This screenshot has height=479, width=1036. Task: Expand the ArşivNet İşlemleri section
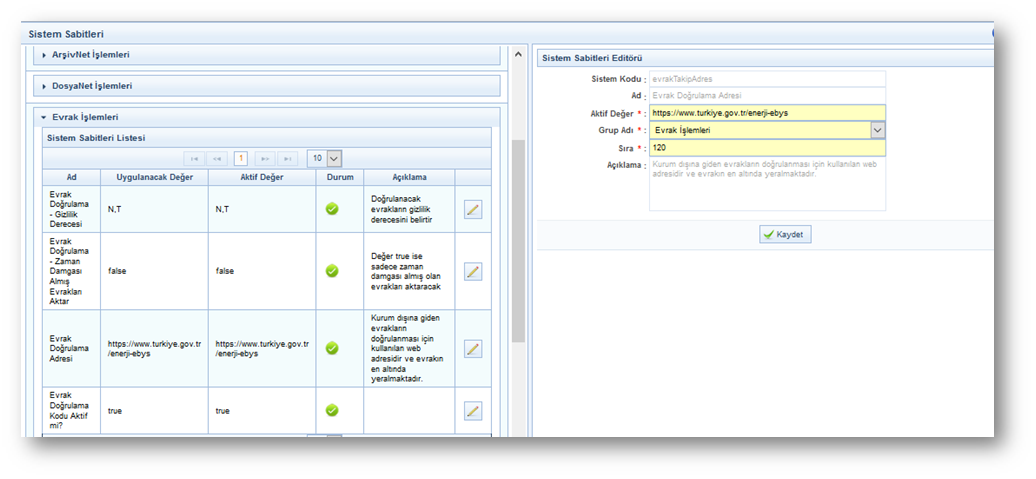click(90, 54)
